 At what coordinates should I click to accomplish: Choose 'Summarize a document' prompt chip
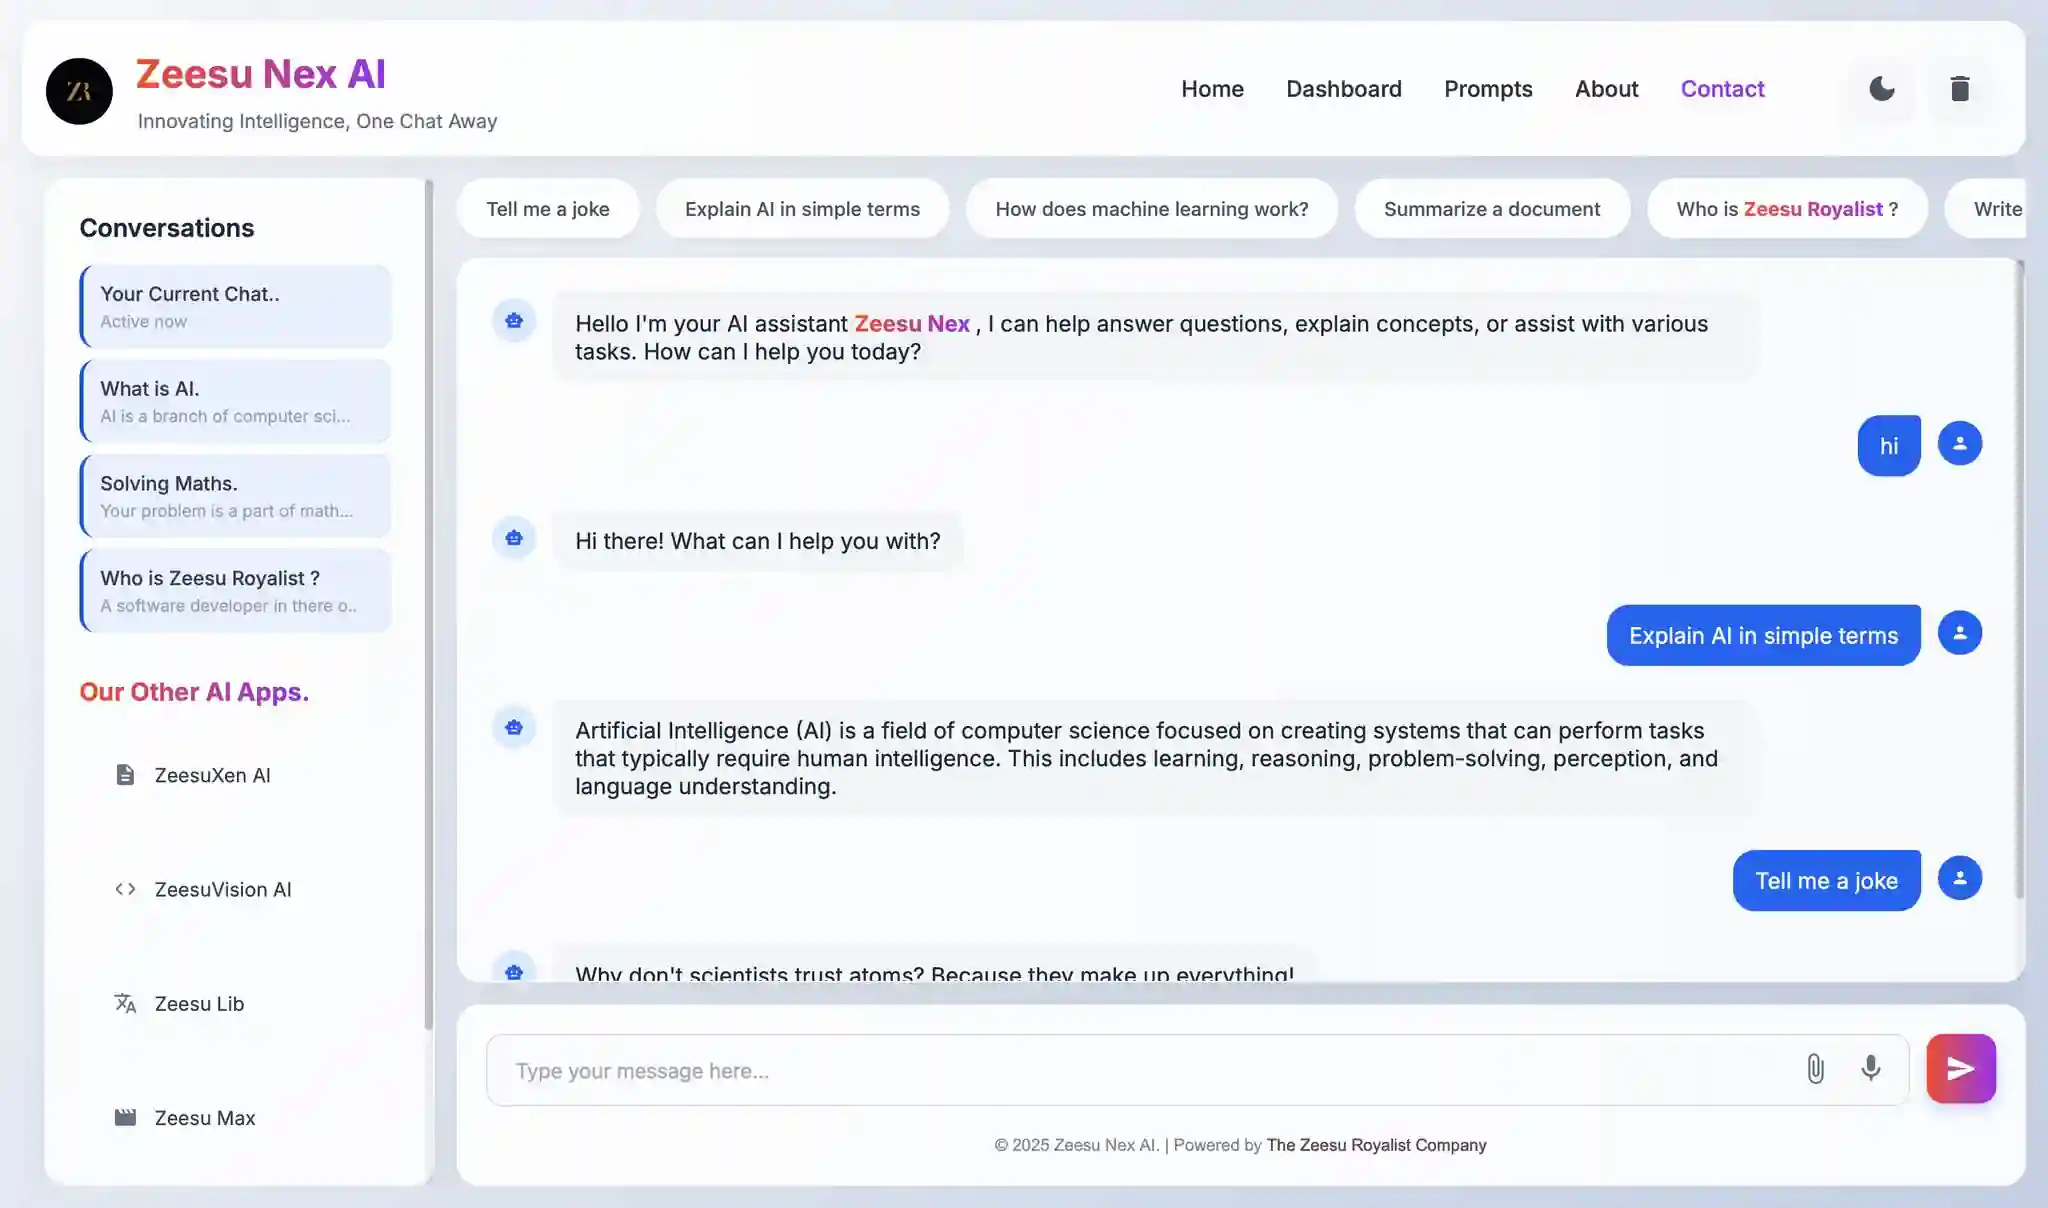click(1491, 209)
